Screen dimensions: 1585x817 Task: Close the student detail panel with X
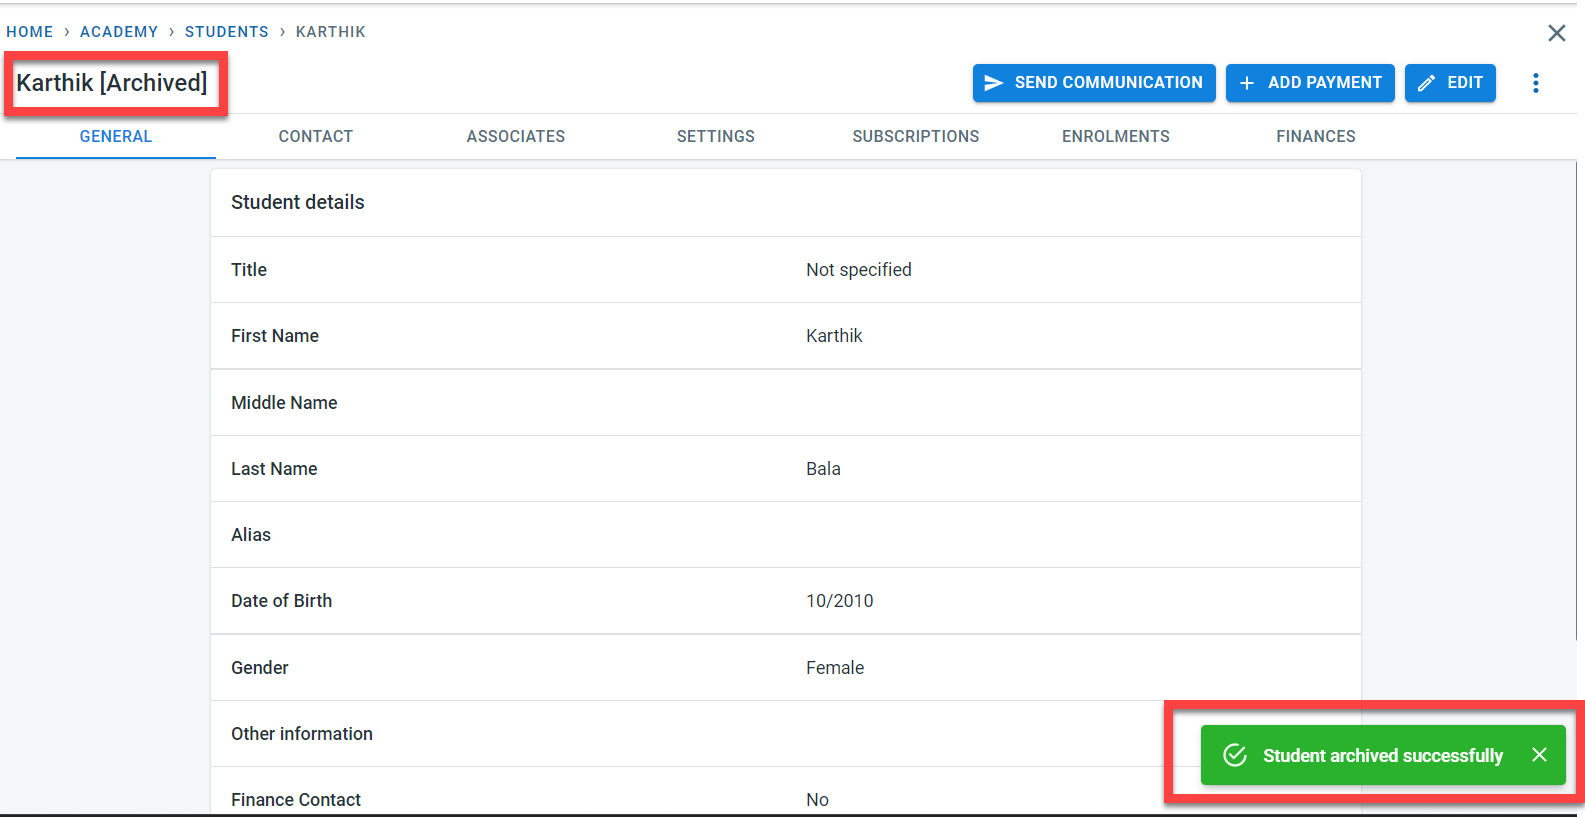pyautogui.click(x=1556, y=33)
